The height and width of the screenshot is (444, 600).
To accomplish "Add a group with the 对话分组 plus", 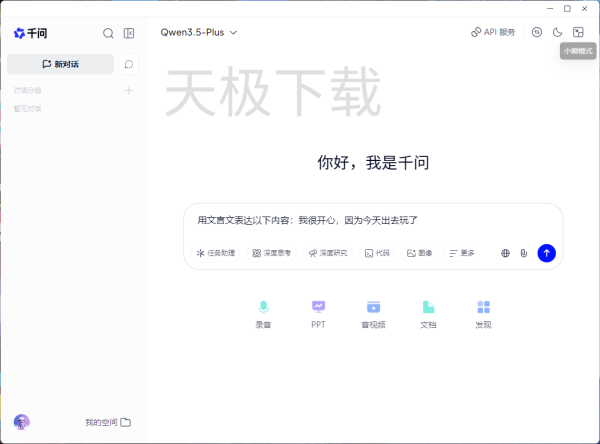I will click(x=128, y=91).
